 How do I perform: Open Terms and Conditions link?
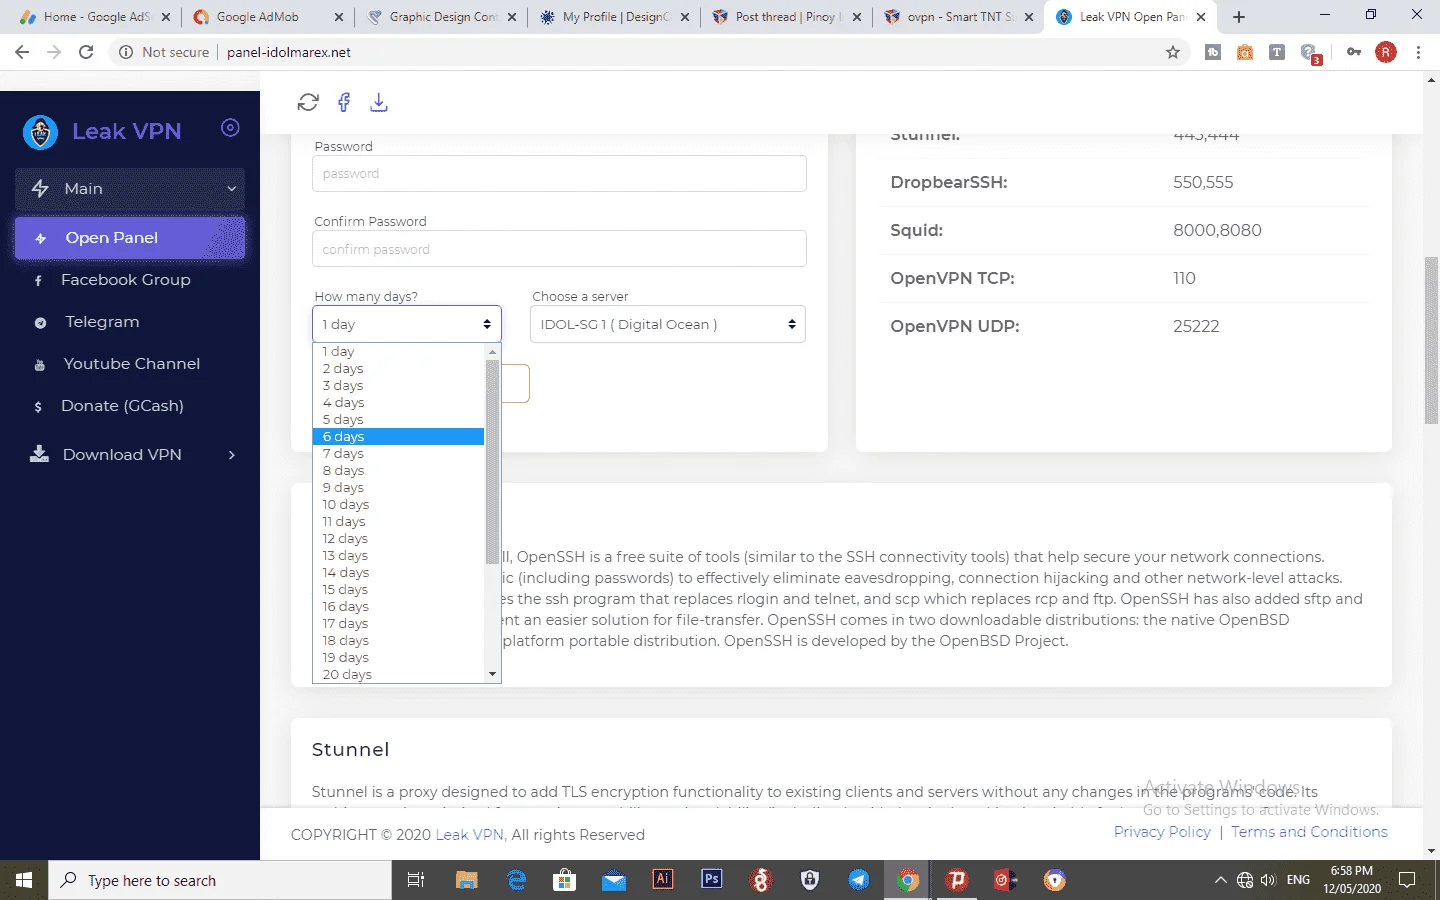[x=1309, y=832]
